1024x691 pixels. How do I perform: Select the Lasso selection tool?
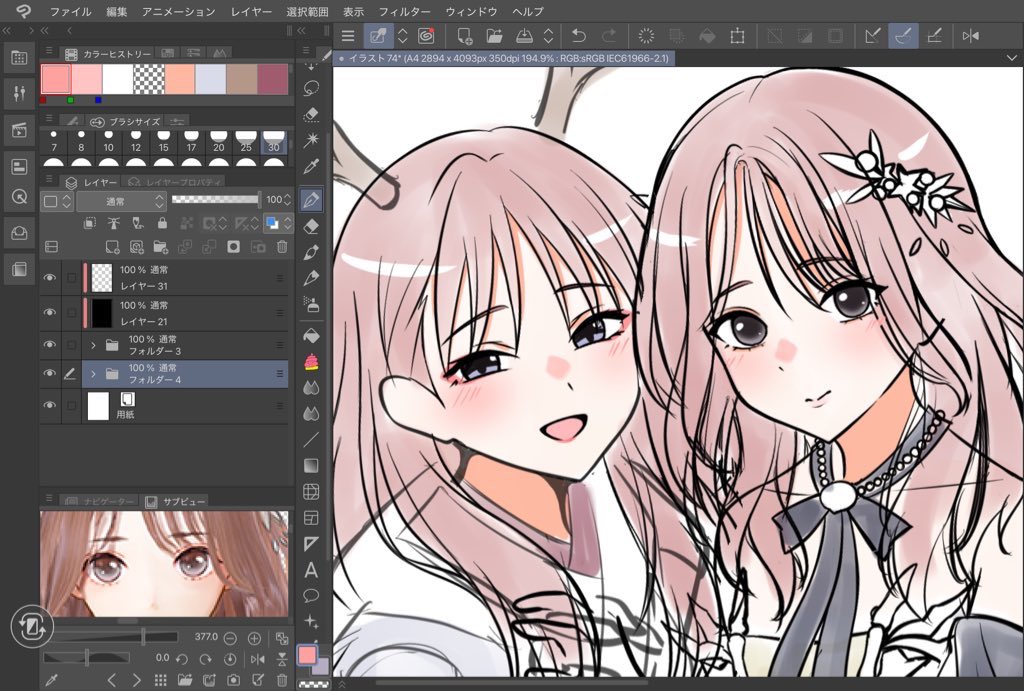[312, 88]
